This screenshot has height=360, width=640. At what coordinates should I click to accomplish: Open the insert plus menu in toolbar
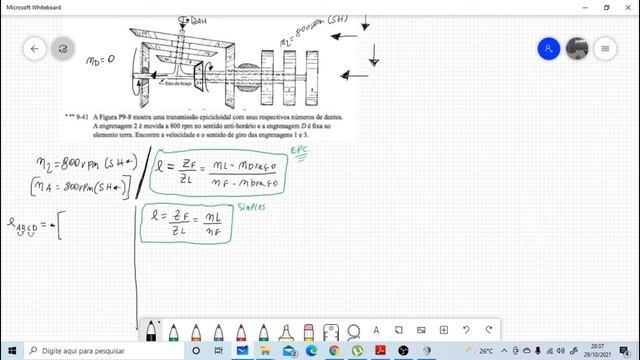point(444,330)
